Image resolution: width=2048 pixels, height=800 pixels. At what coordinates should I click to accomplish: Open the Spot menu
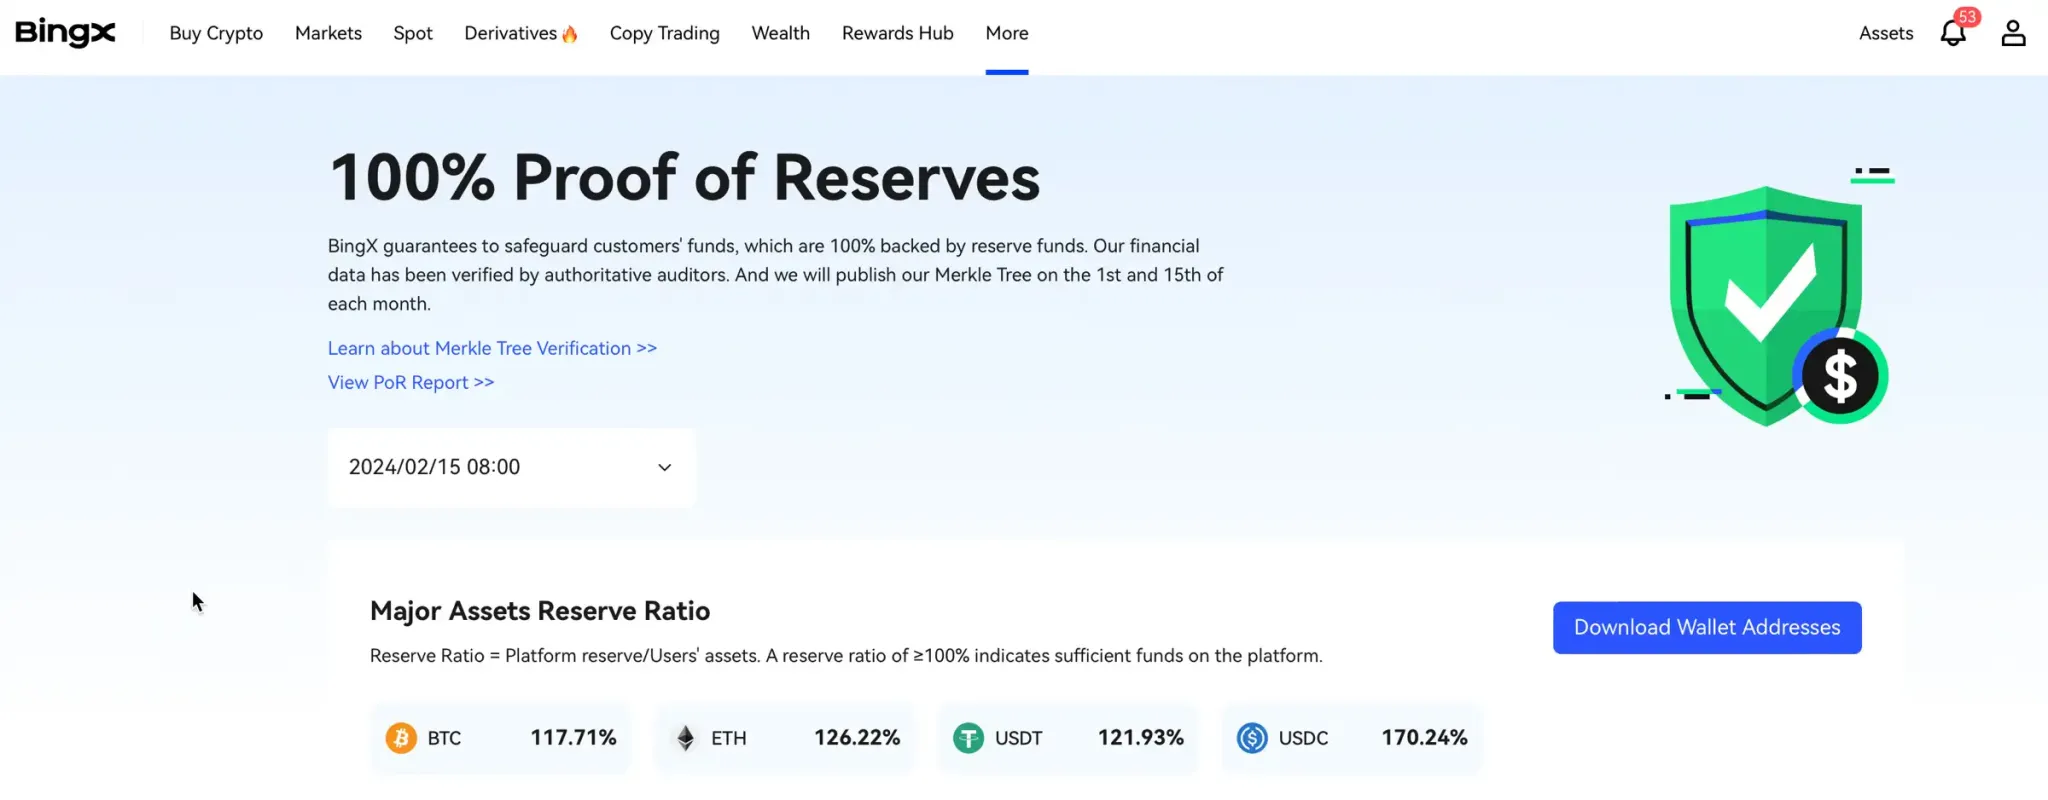click(413, 33)
